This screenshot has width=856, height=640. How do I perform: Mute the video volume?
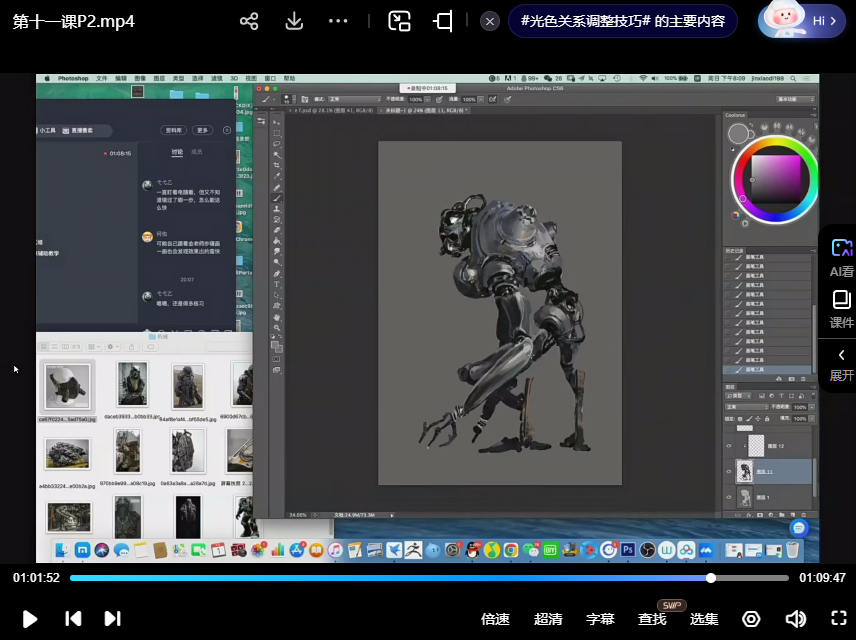click(x=795, y=619)
